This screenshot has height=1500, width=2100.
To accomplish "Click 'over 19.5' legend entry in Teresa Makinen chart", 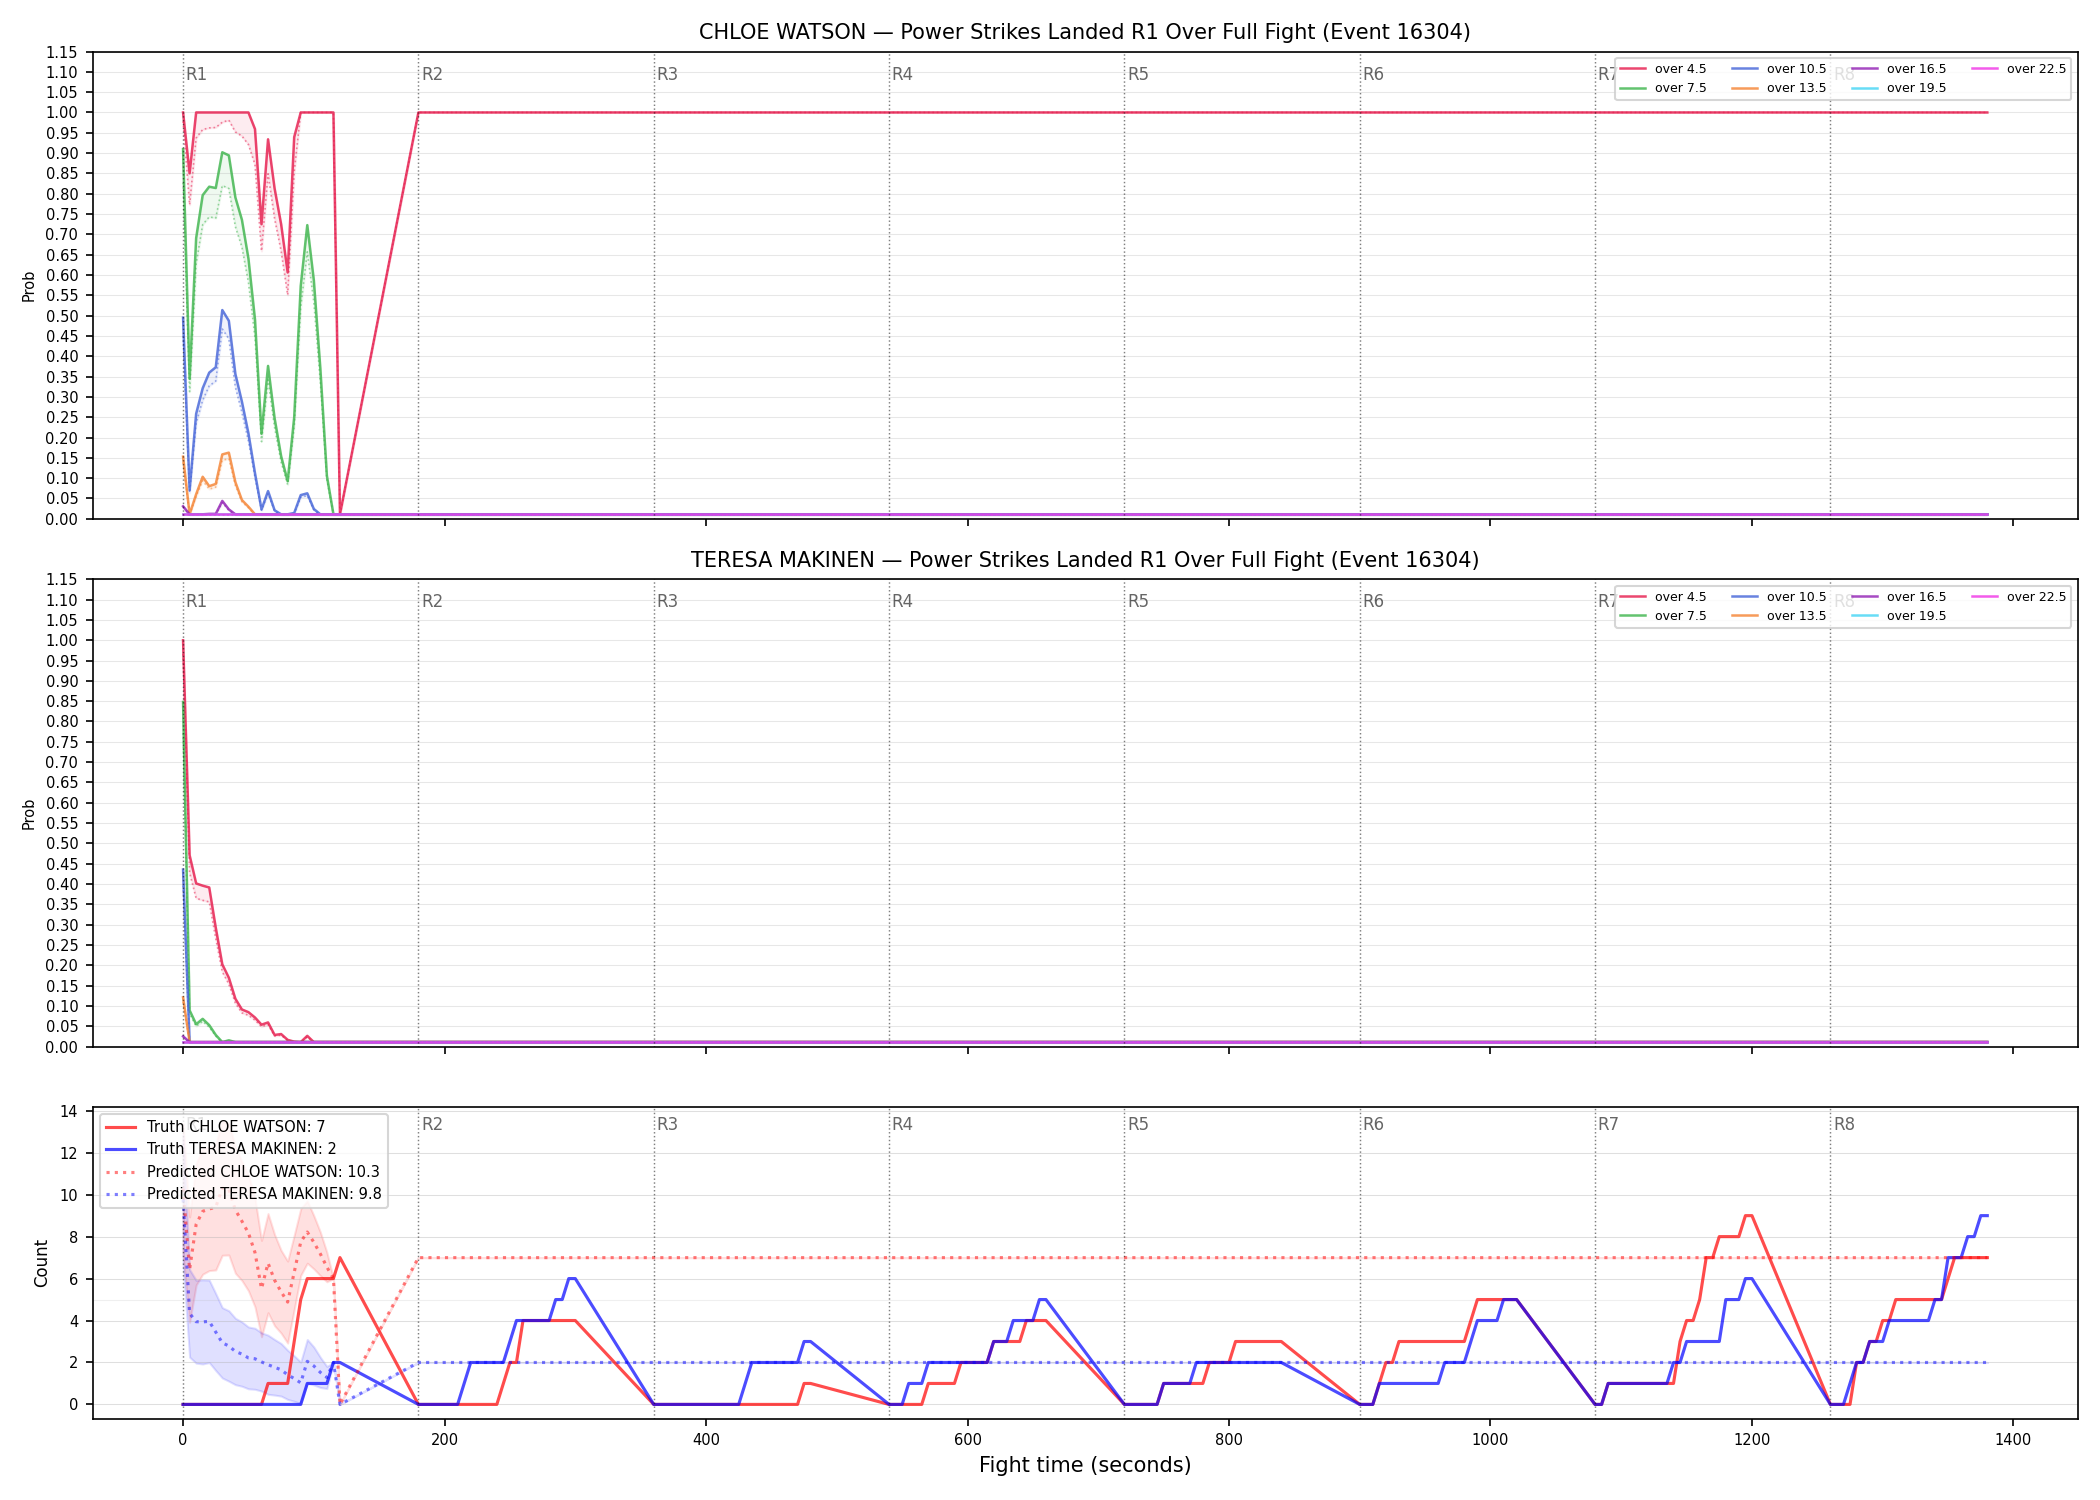I will click(x=1899, y=616).
